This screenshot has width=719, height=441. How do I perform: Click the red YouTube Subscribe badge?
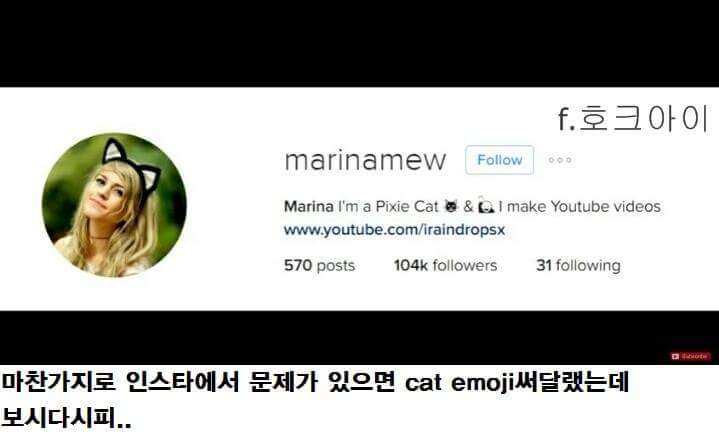tap(691, 356)
